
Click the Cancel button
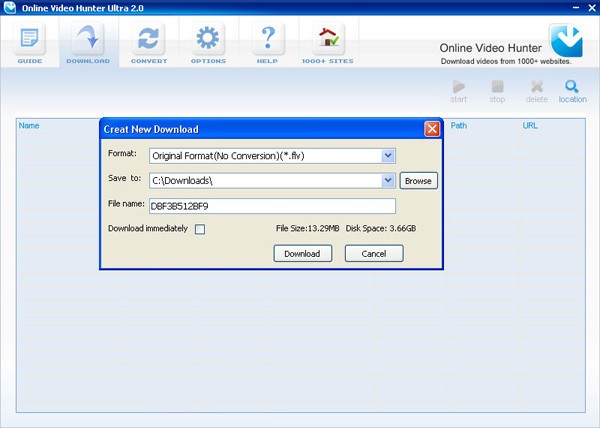374,254
